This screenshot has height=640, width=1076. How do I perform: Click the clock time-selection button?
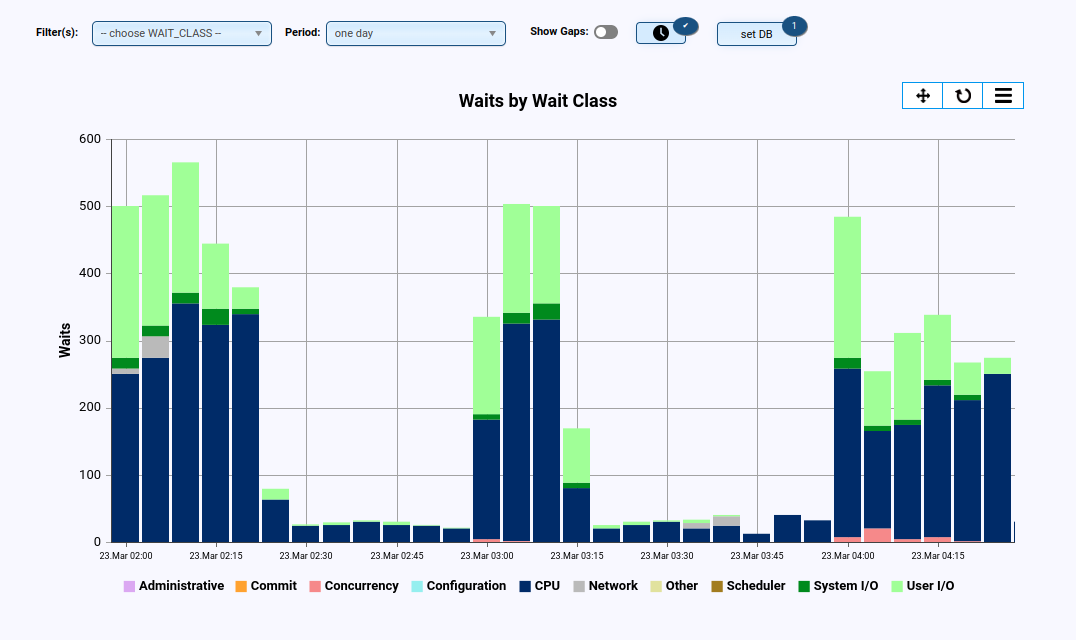660,32
